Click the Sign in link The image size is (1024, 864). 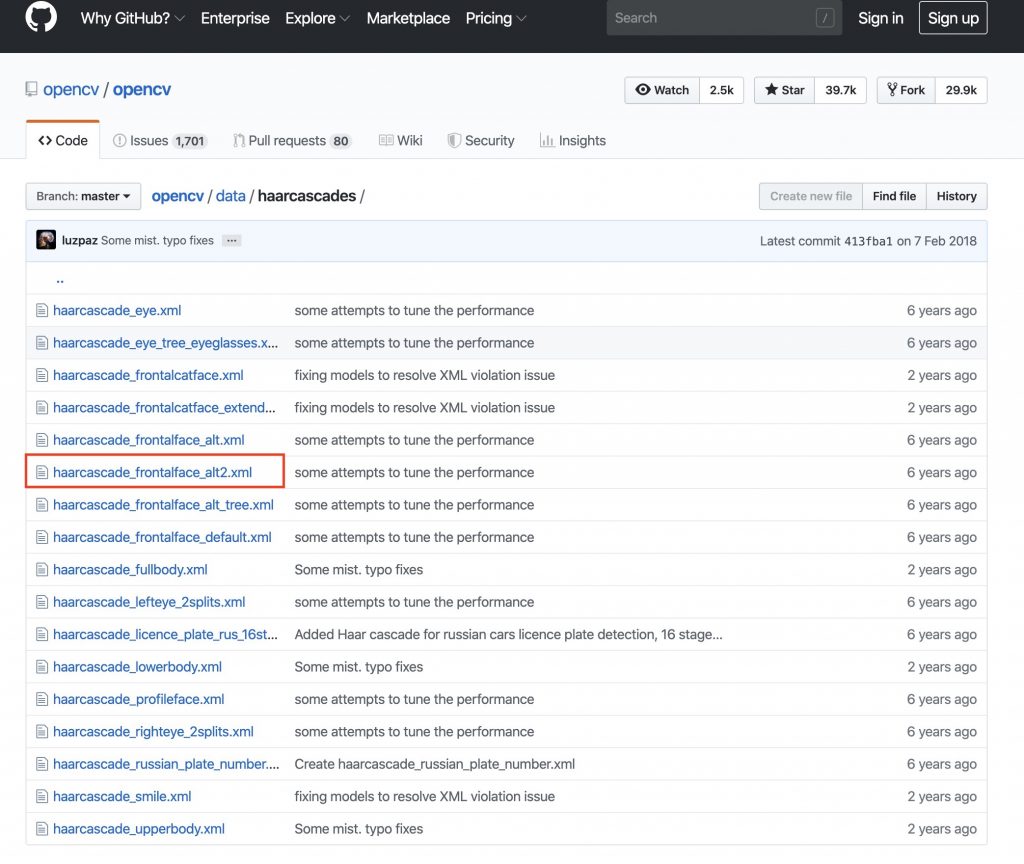click(880, 18)
